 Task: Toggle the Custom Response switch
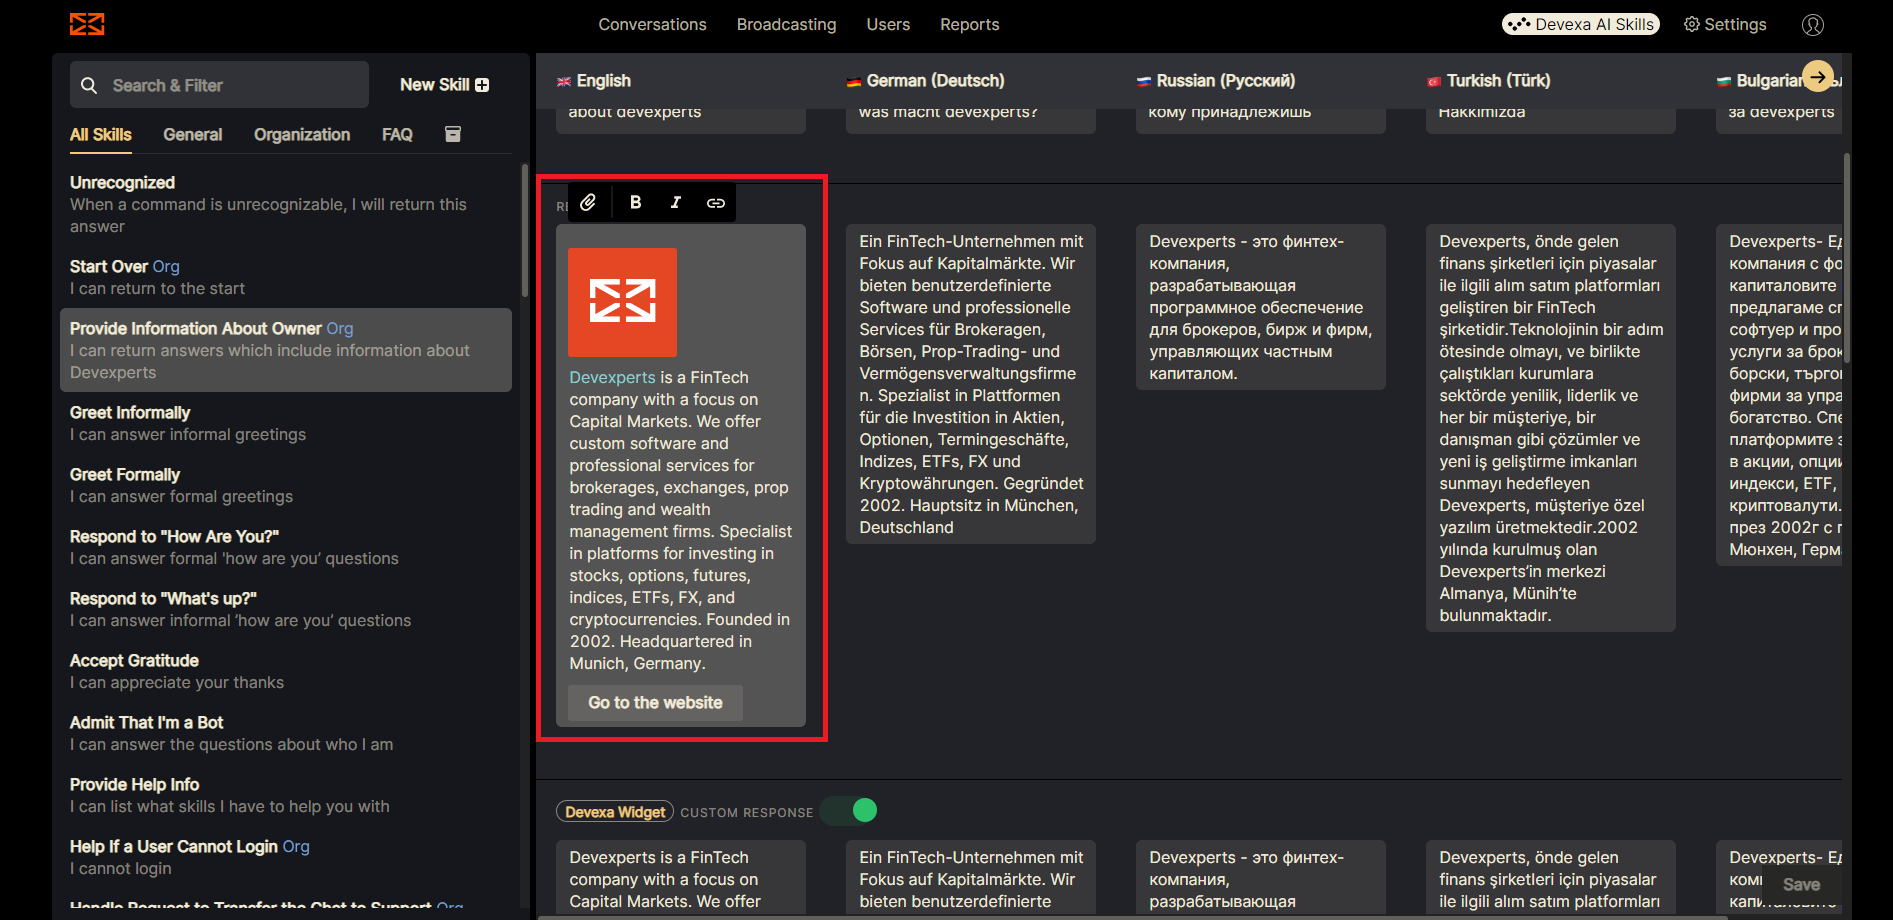850,811
